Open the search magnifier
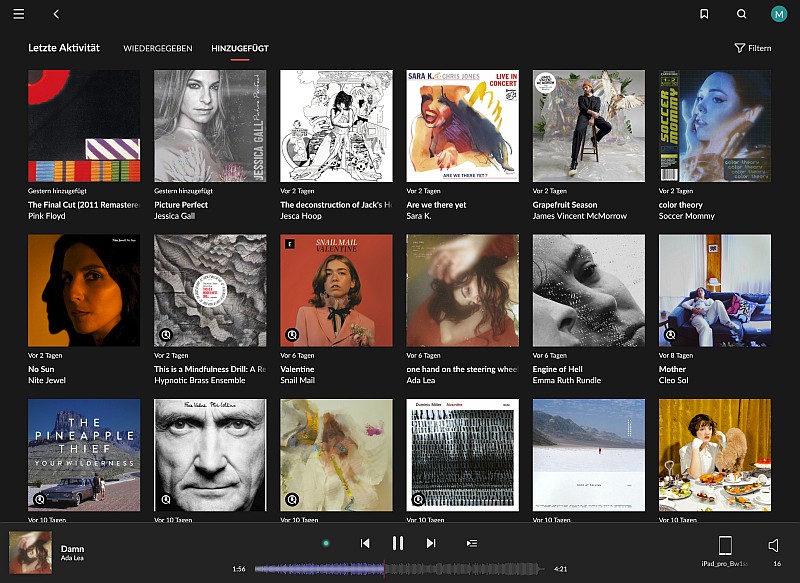This screenshot has height=583, width=800. [741, 14]
